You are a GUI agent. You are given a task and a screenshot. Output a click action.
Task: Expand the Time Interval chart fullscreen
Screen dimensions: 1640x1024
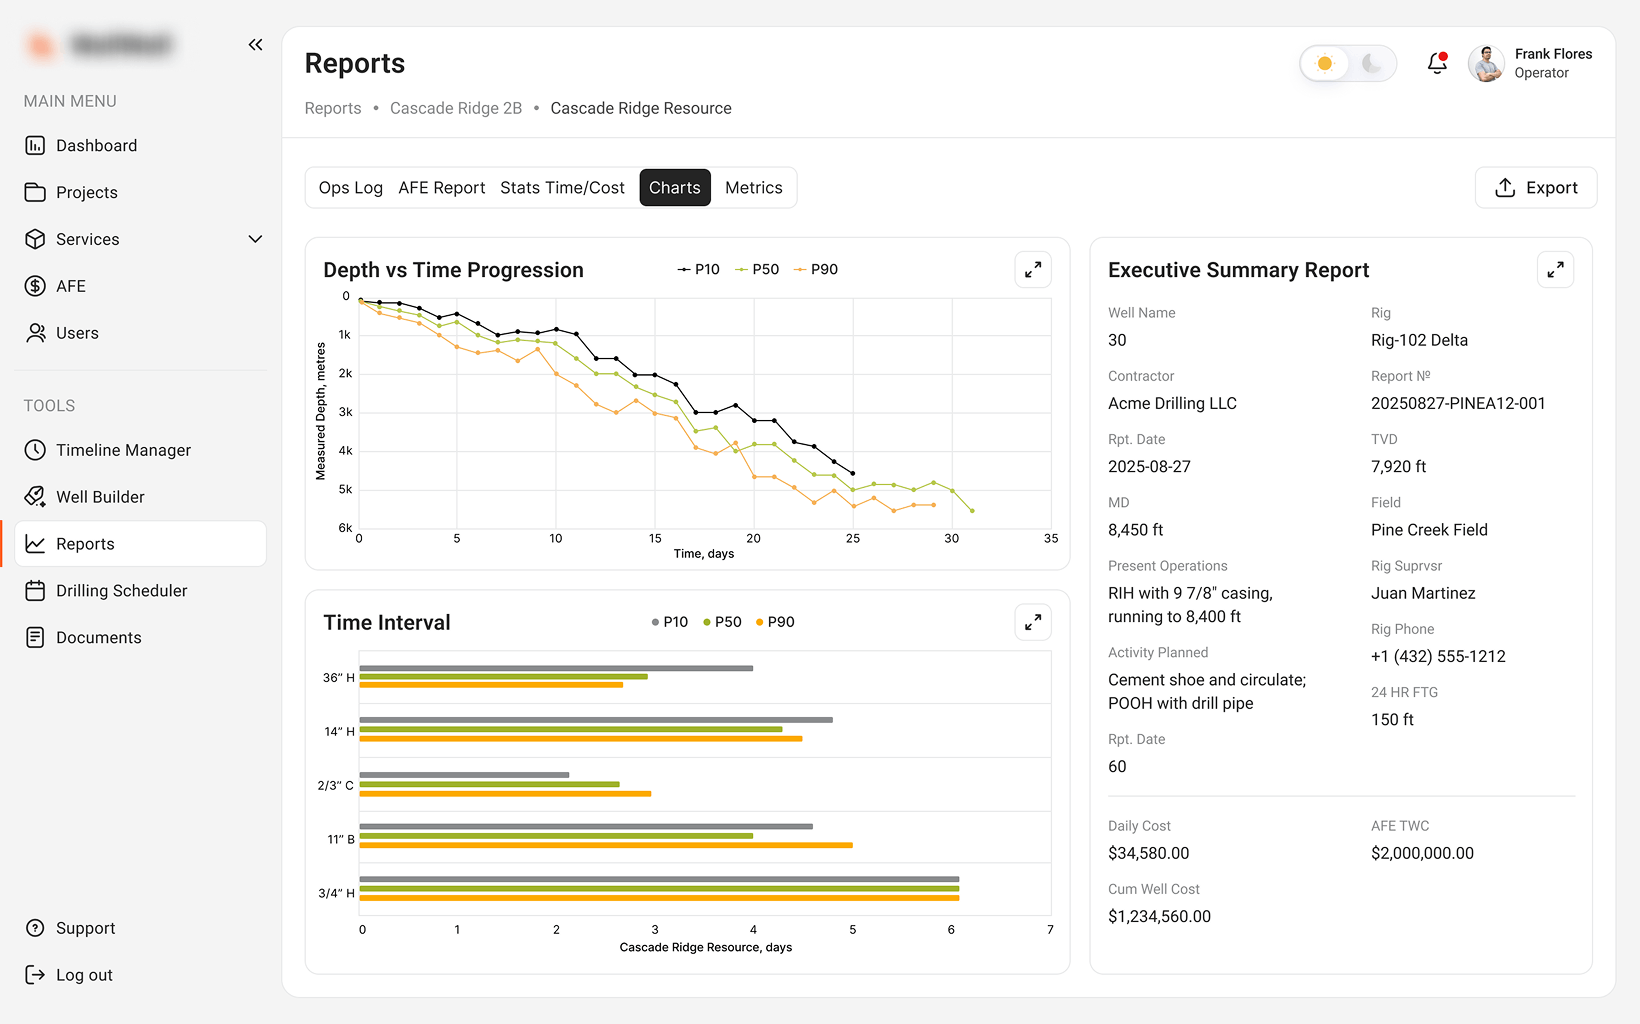pos(1033,622)
